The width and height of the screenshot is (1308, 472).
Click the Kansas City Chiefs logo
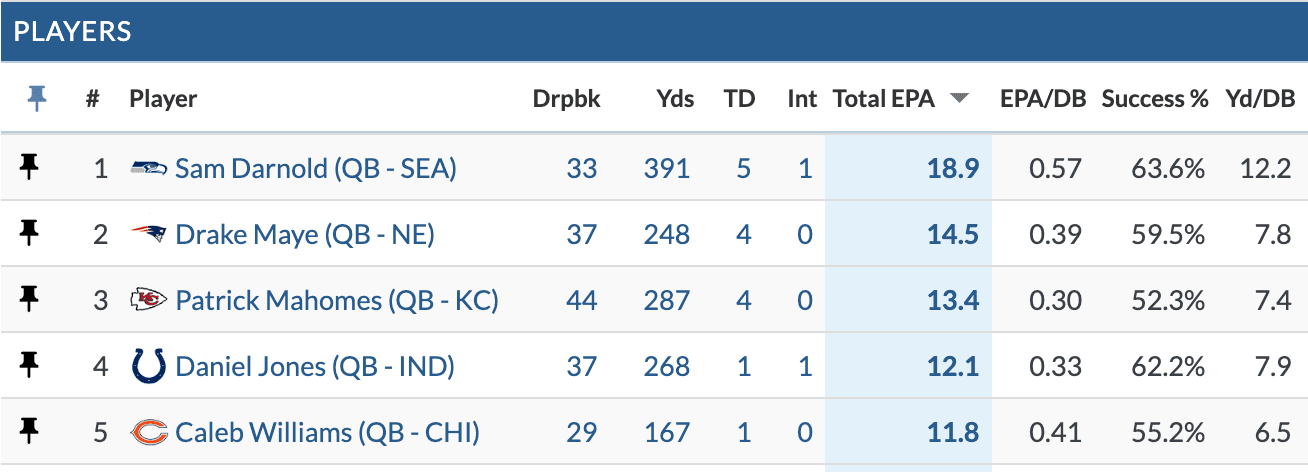[148, 300]
